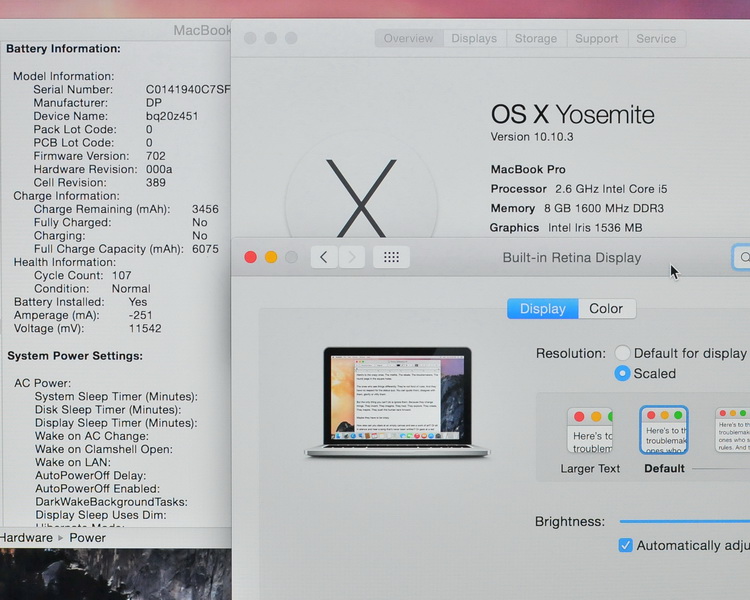Close the Built-in Retina Display window

[x=251, y=257]
